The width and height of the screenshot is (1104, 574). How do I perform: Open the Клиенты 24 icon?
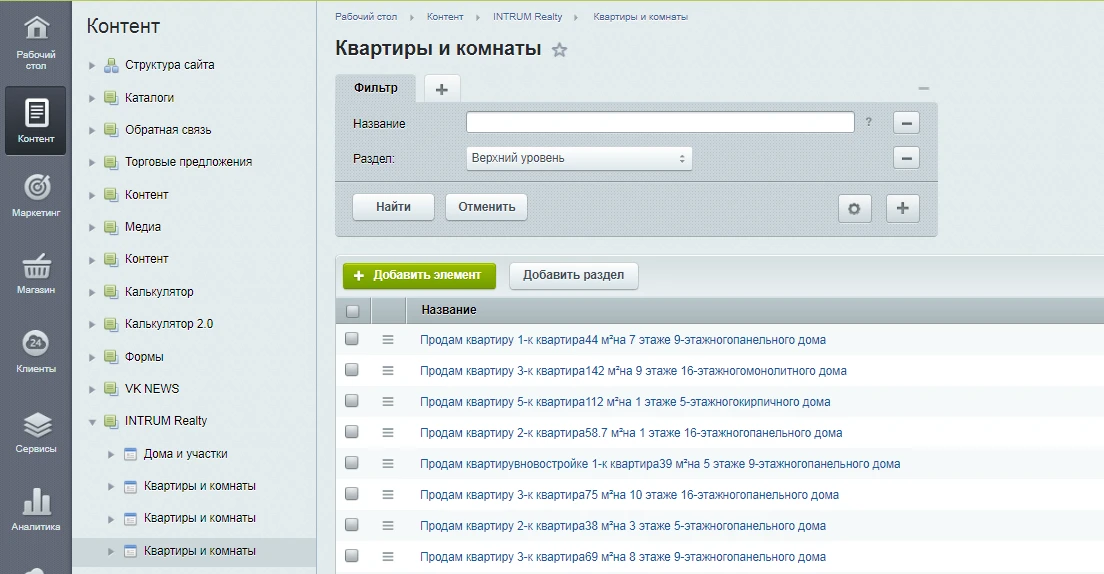36,343
